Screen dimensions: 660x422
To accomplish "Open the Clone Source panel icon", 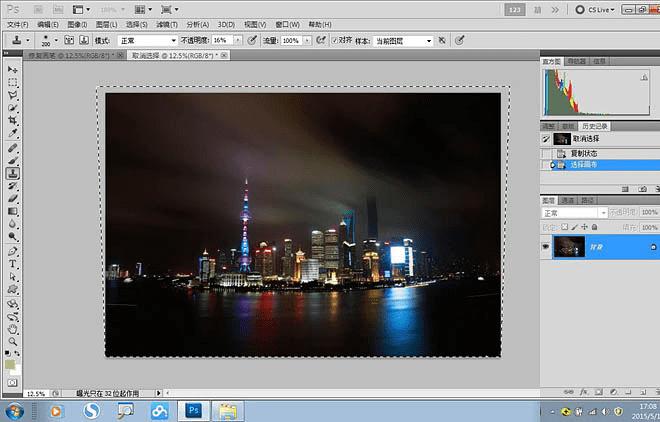I will (84, 40).
